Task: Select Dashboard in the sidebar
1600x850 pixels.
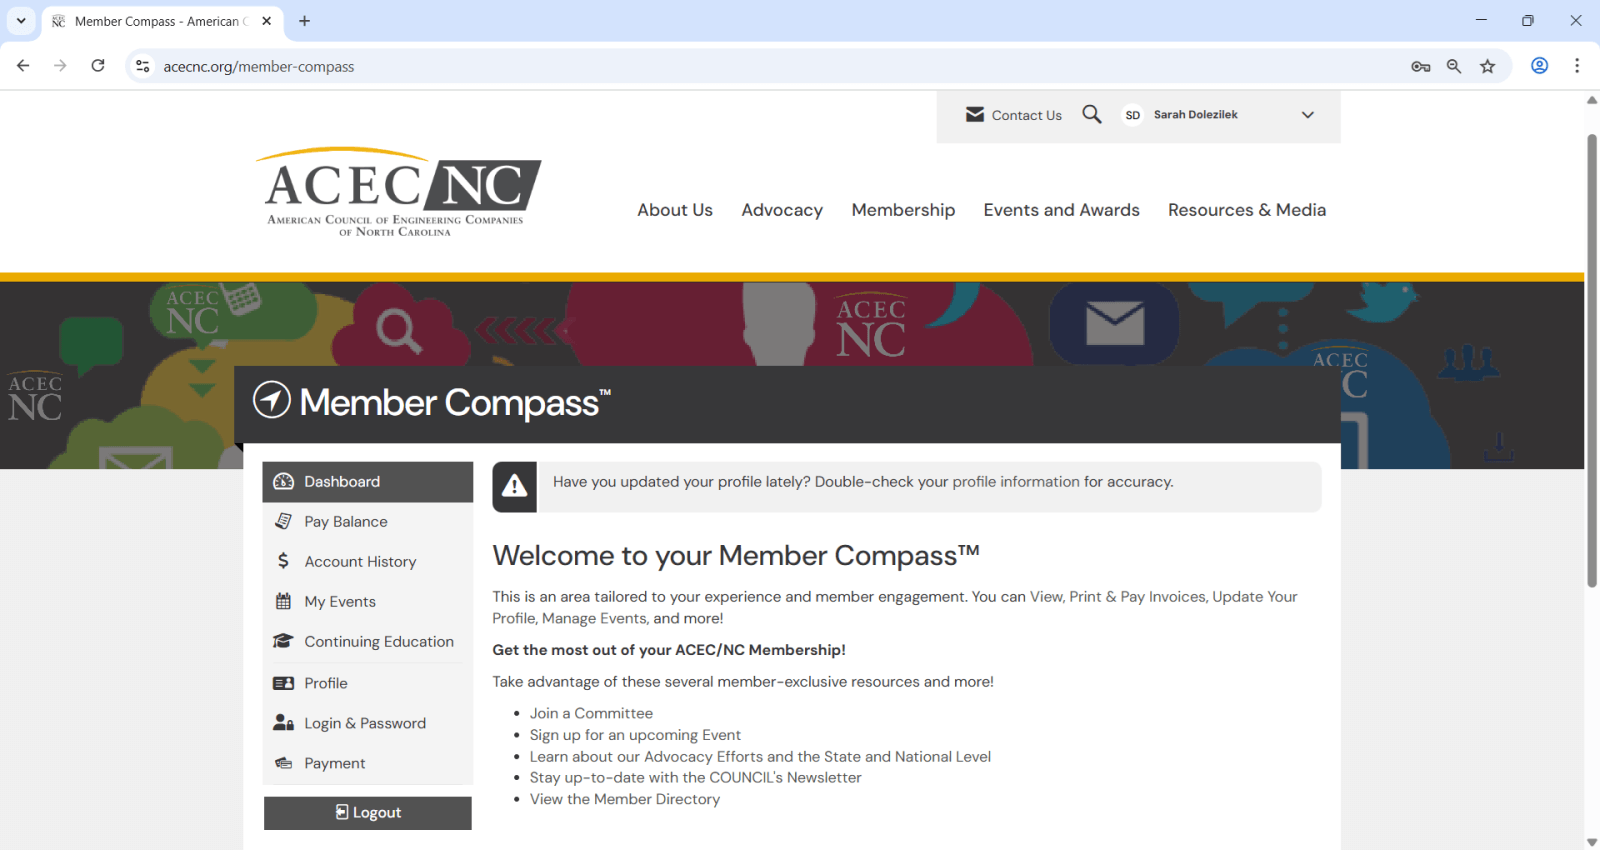Action: tap(368, 482)
